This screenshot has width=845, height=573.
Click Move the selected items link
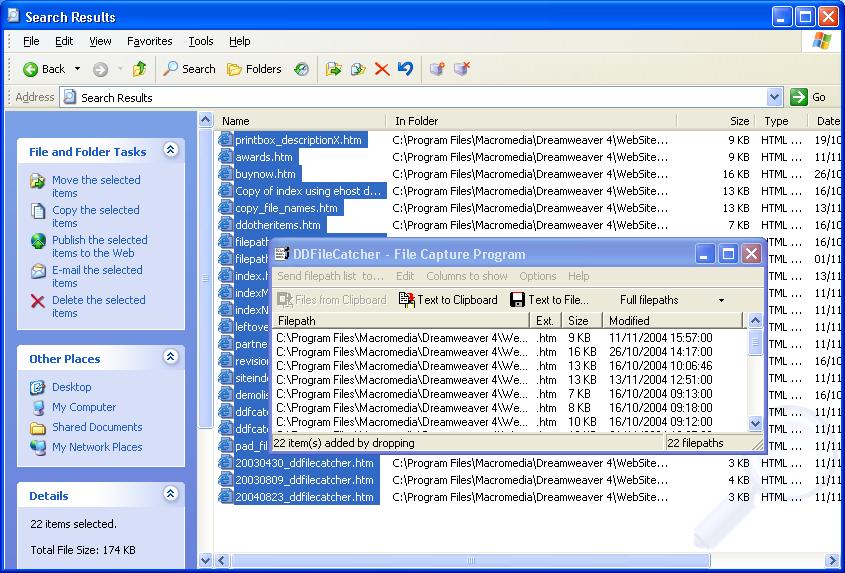96,187
